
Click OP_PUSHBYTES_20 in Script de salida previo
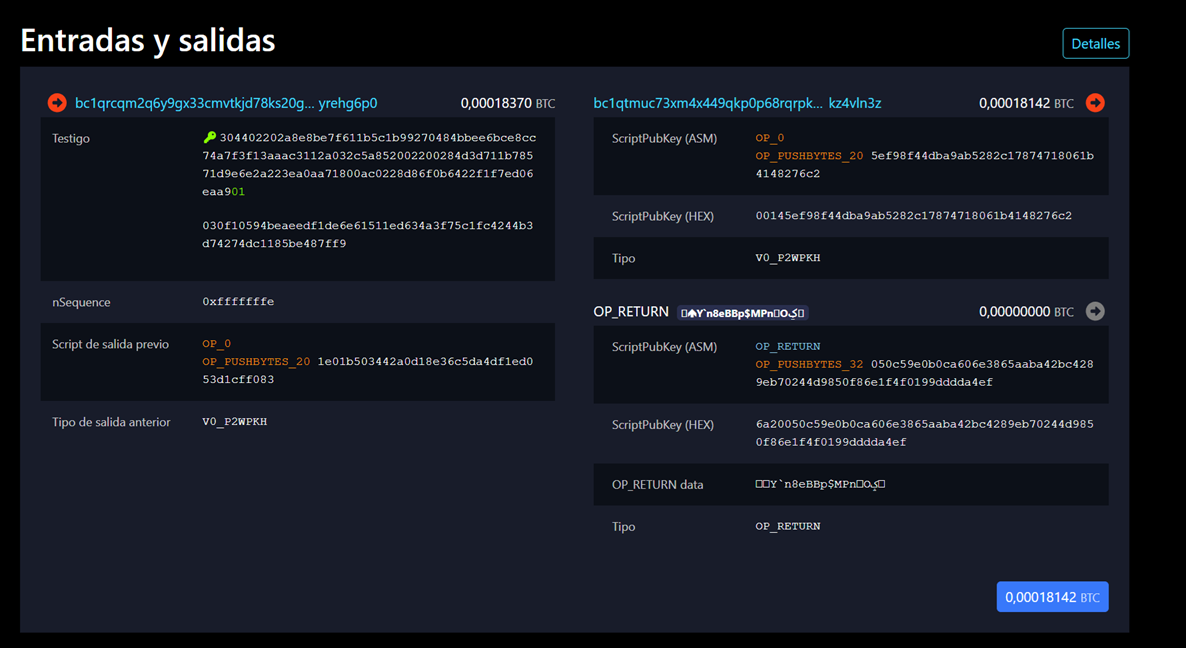click(x=256, y=361)
